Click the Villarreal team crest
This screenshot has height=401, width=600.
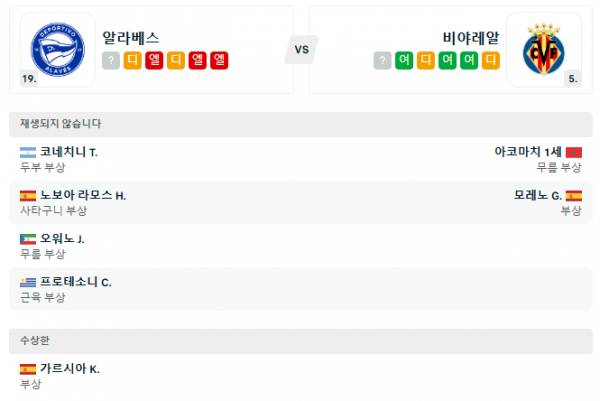pyautogui.click(x=543, y=49)
